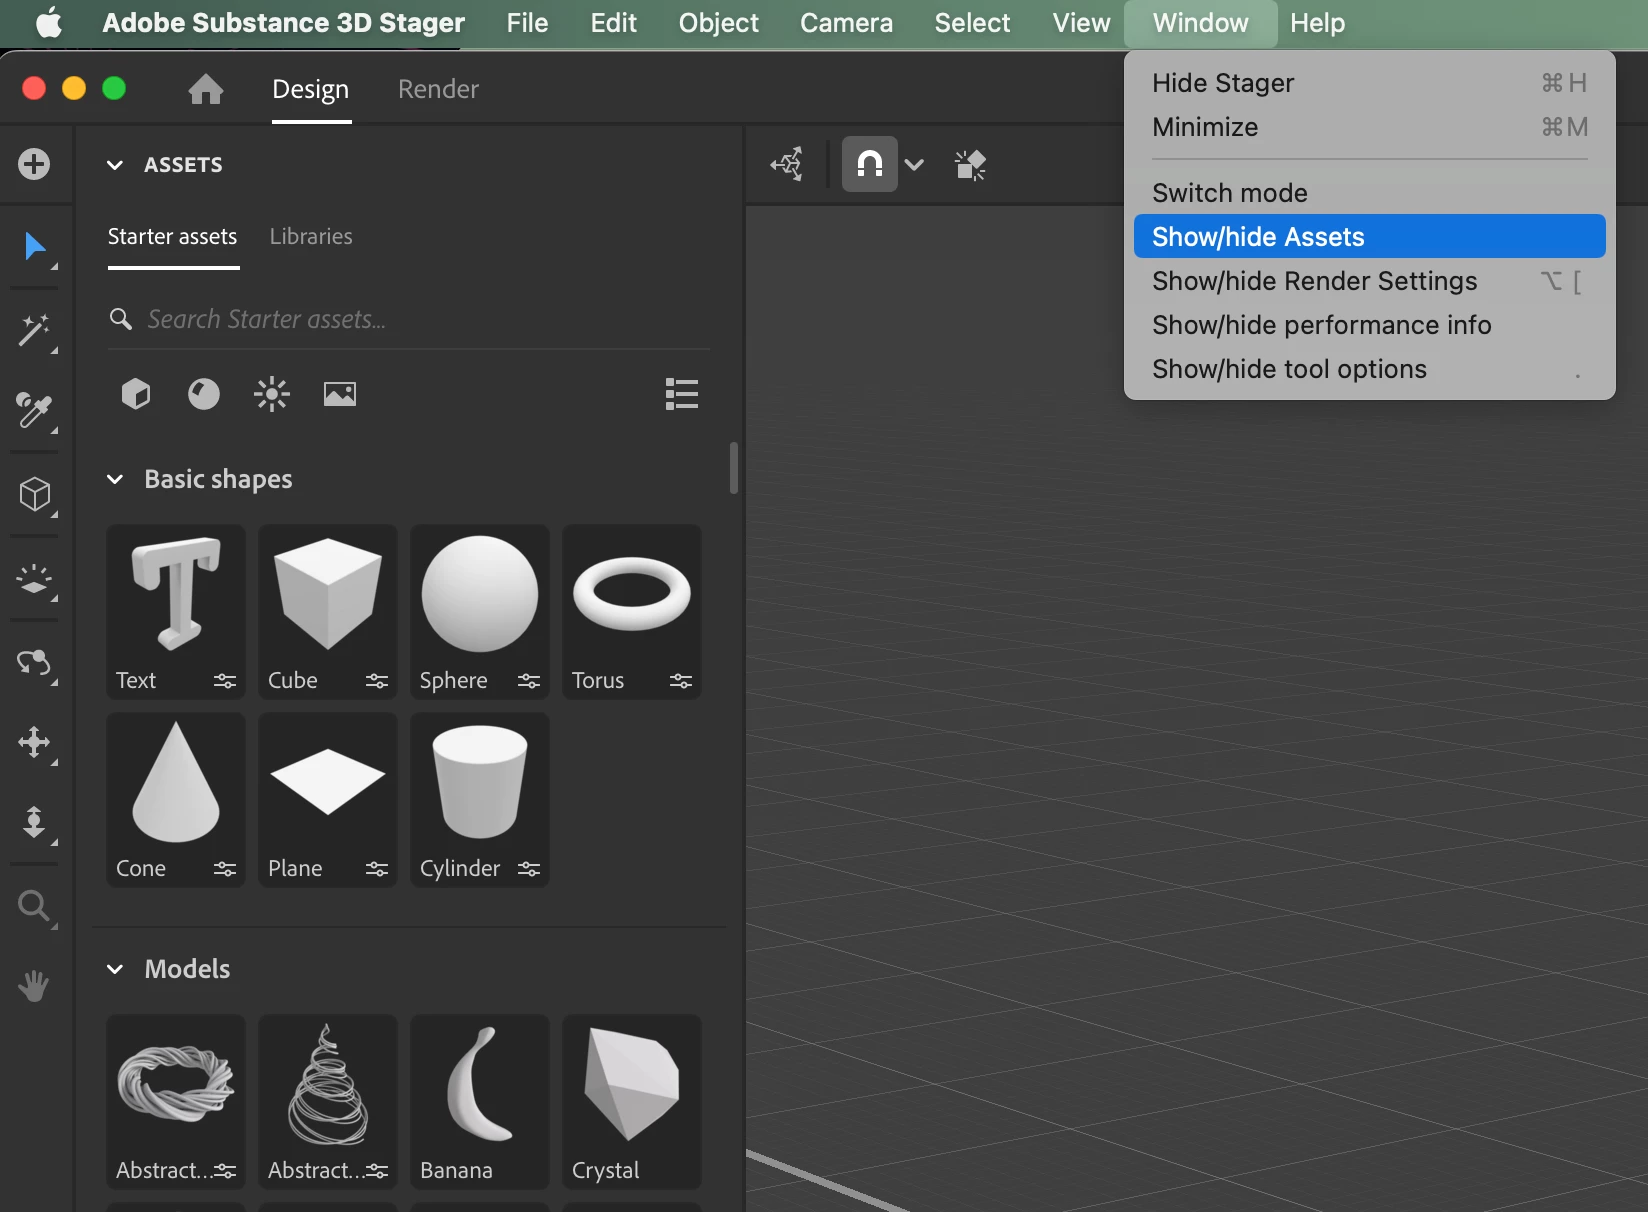The image size is (1648, 1212).
Task: Select the Dolly camera tool
Action: [x=35, y=824]
